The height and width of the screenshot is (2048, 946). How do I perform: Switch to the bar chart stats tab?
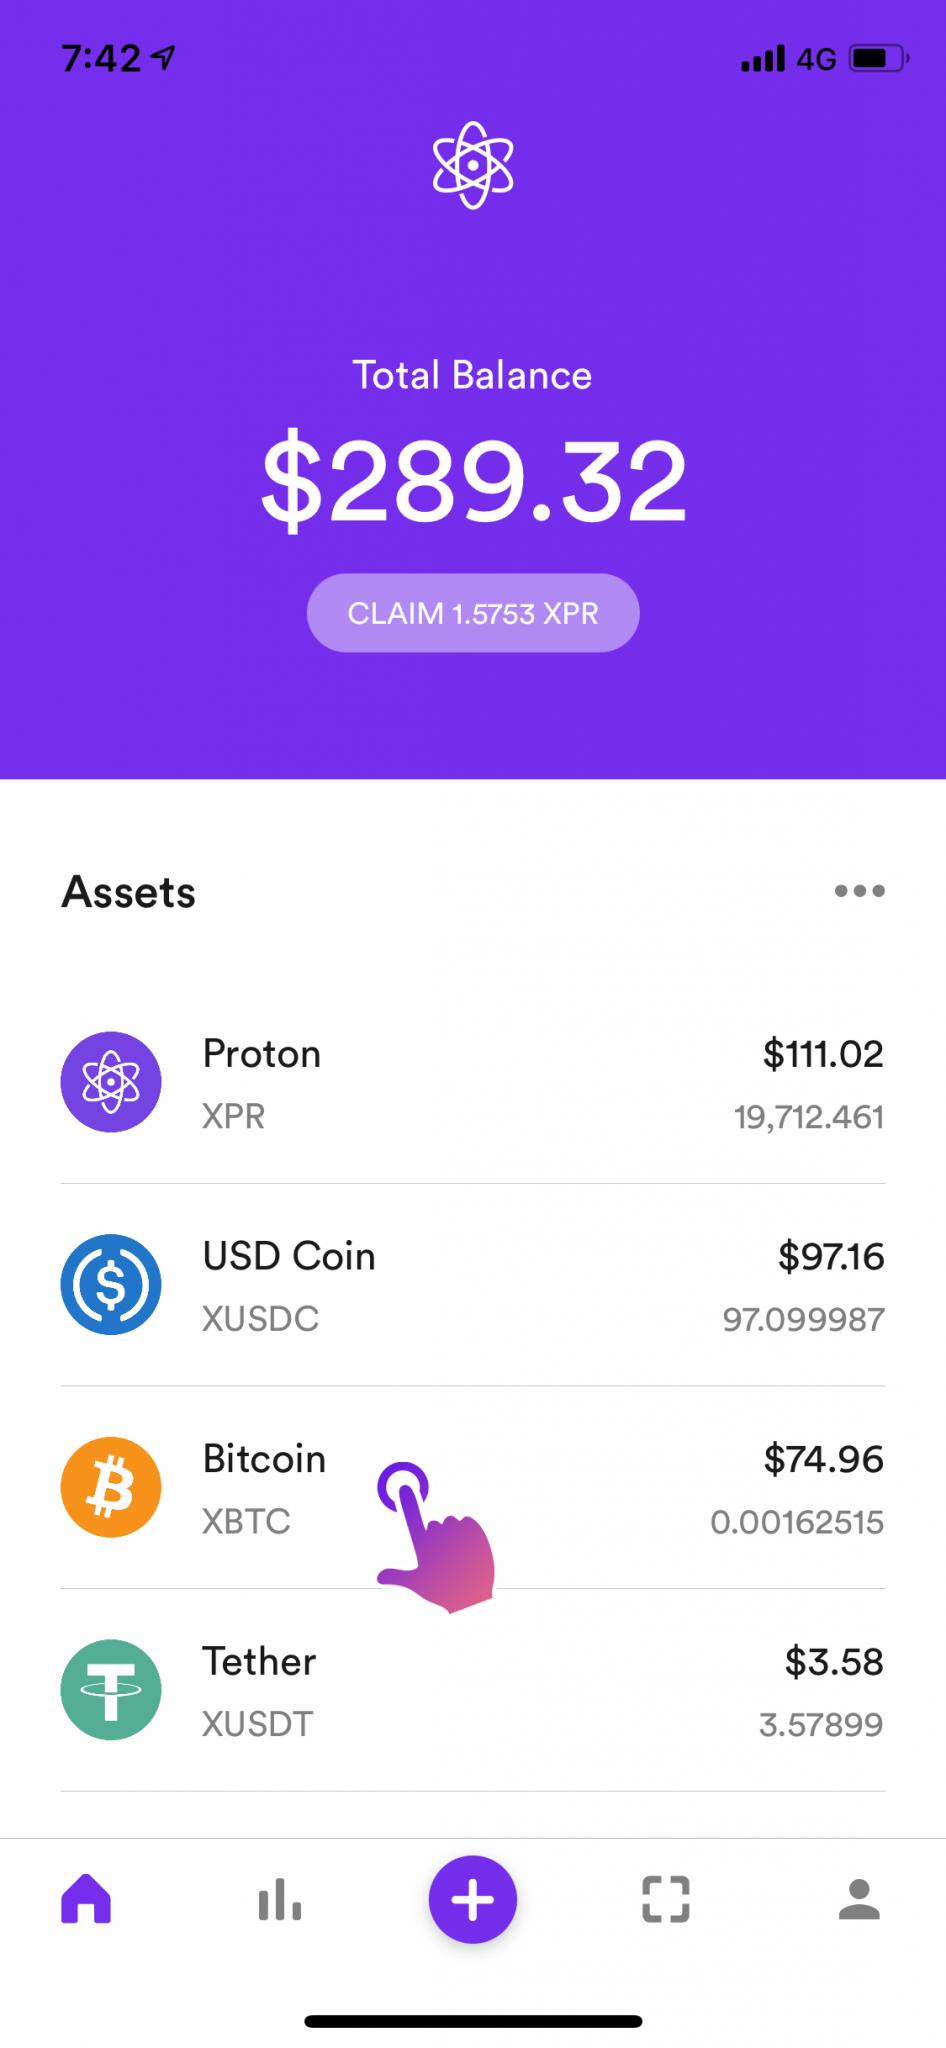click(280, 1898)
